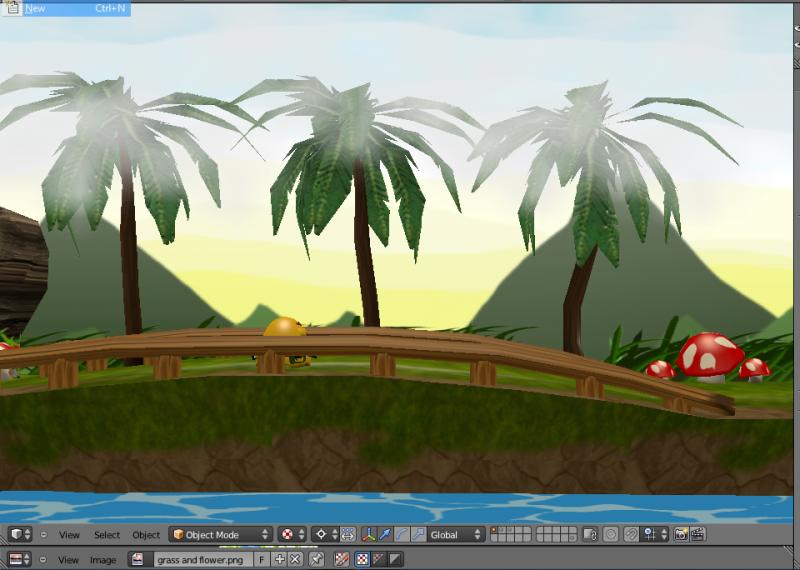Toggle manipulate center points icon
The height and width of the screenshot is (570, 800).
(x=347, y=535)
